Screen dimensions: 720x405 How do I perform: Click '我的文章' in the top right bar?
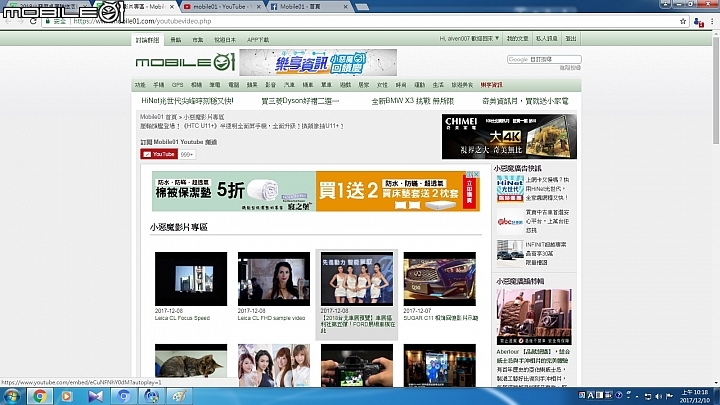pyautogui.click(x=518, y=39)
